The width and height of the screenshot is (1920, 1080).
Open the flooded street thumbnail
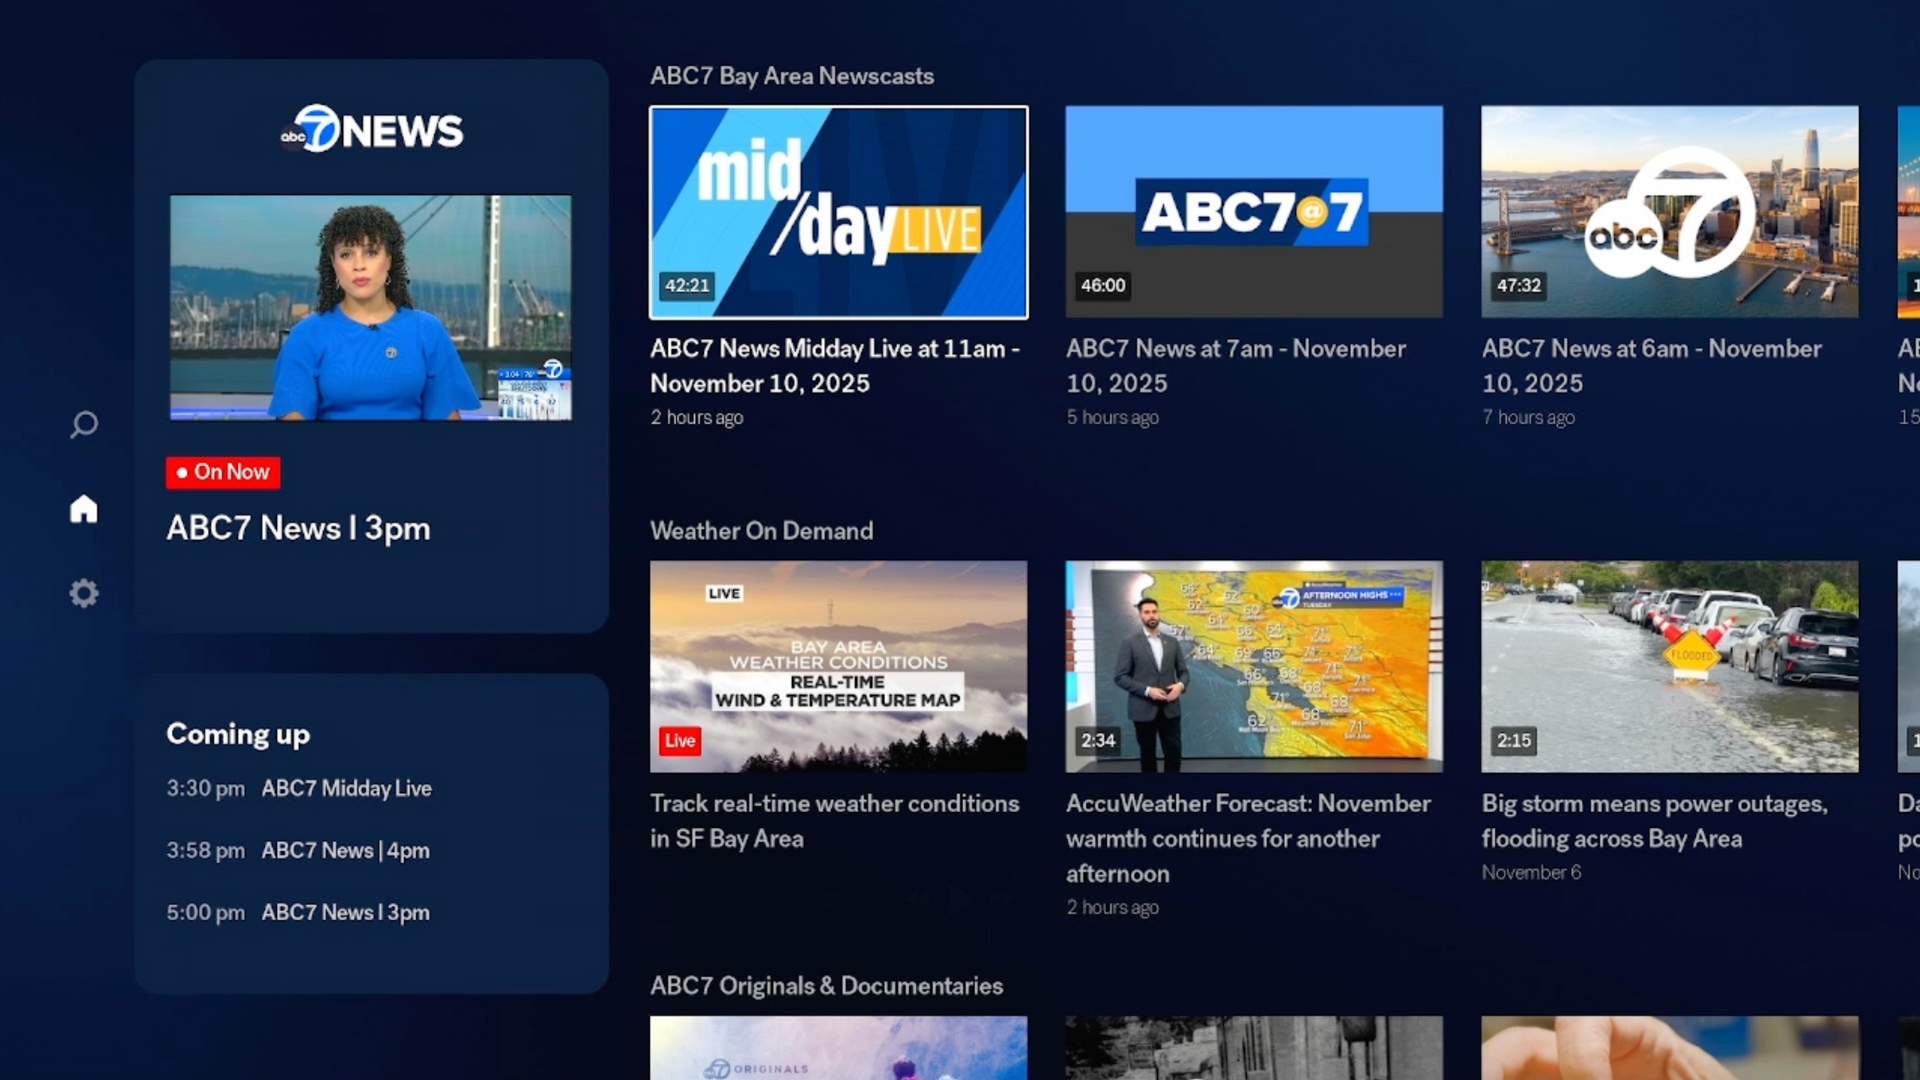click(x=1670, y=667)
